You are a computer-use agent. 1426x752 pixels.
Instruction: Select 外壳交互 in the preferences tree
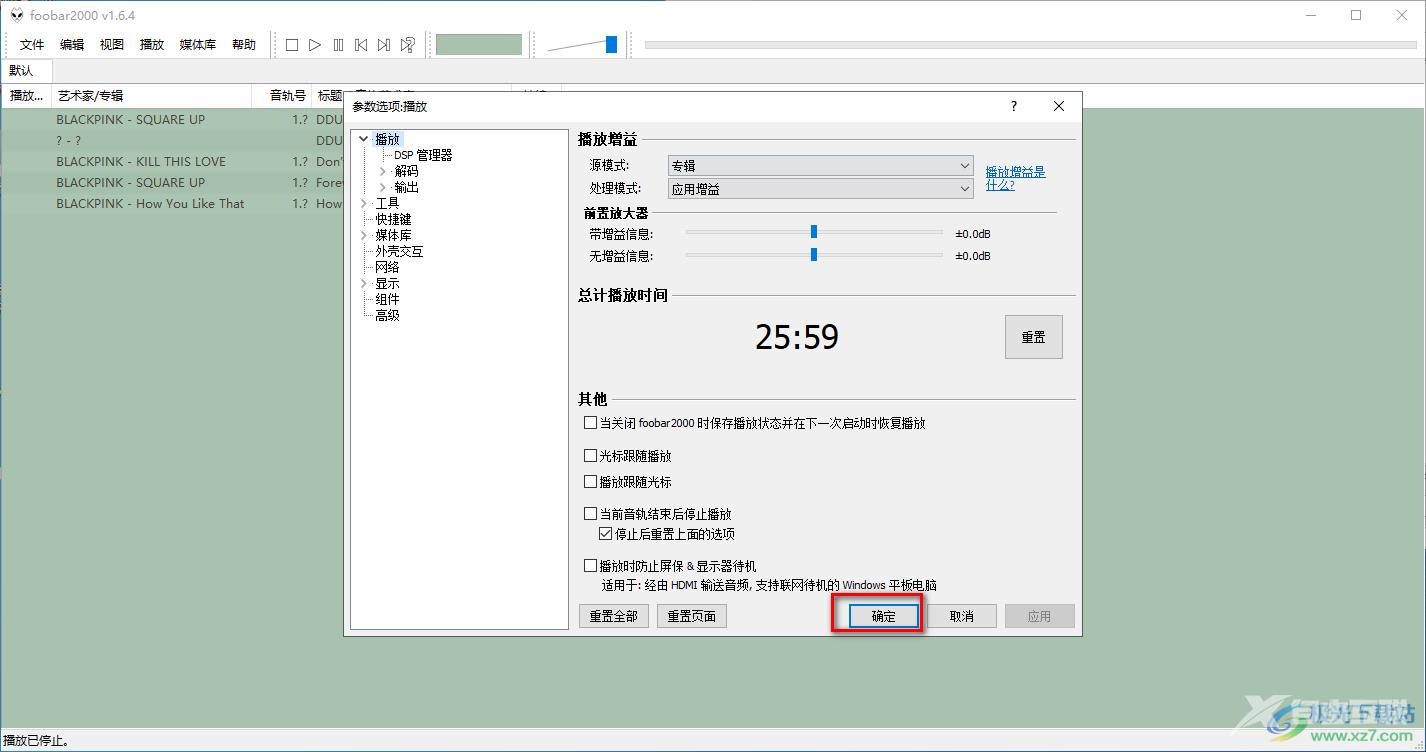[399, 251]
